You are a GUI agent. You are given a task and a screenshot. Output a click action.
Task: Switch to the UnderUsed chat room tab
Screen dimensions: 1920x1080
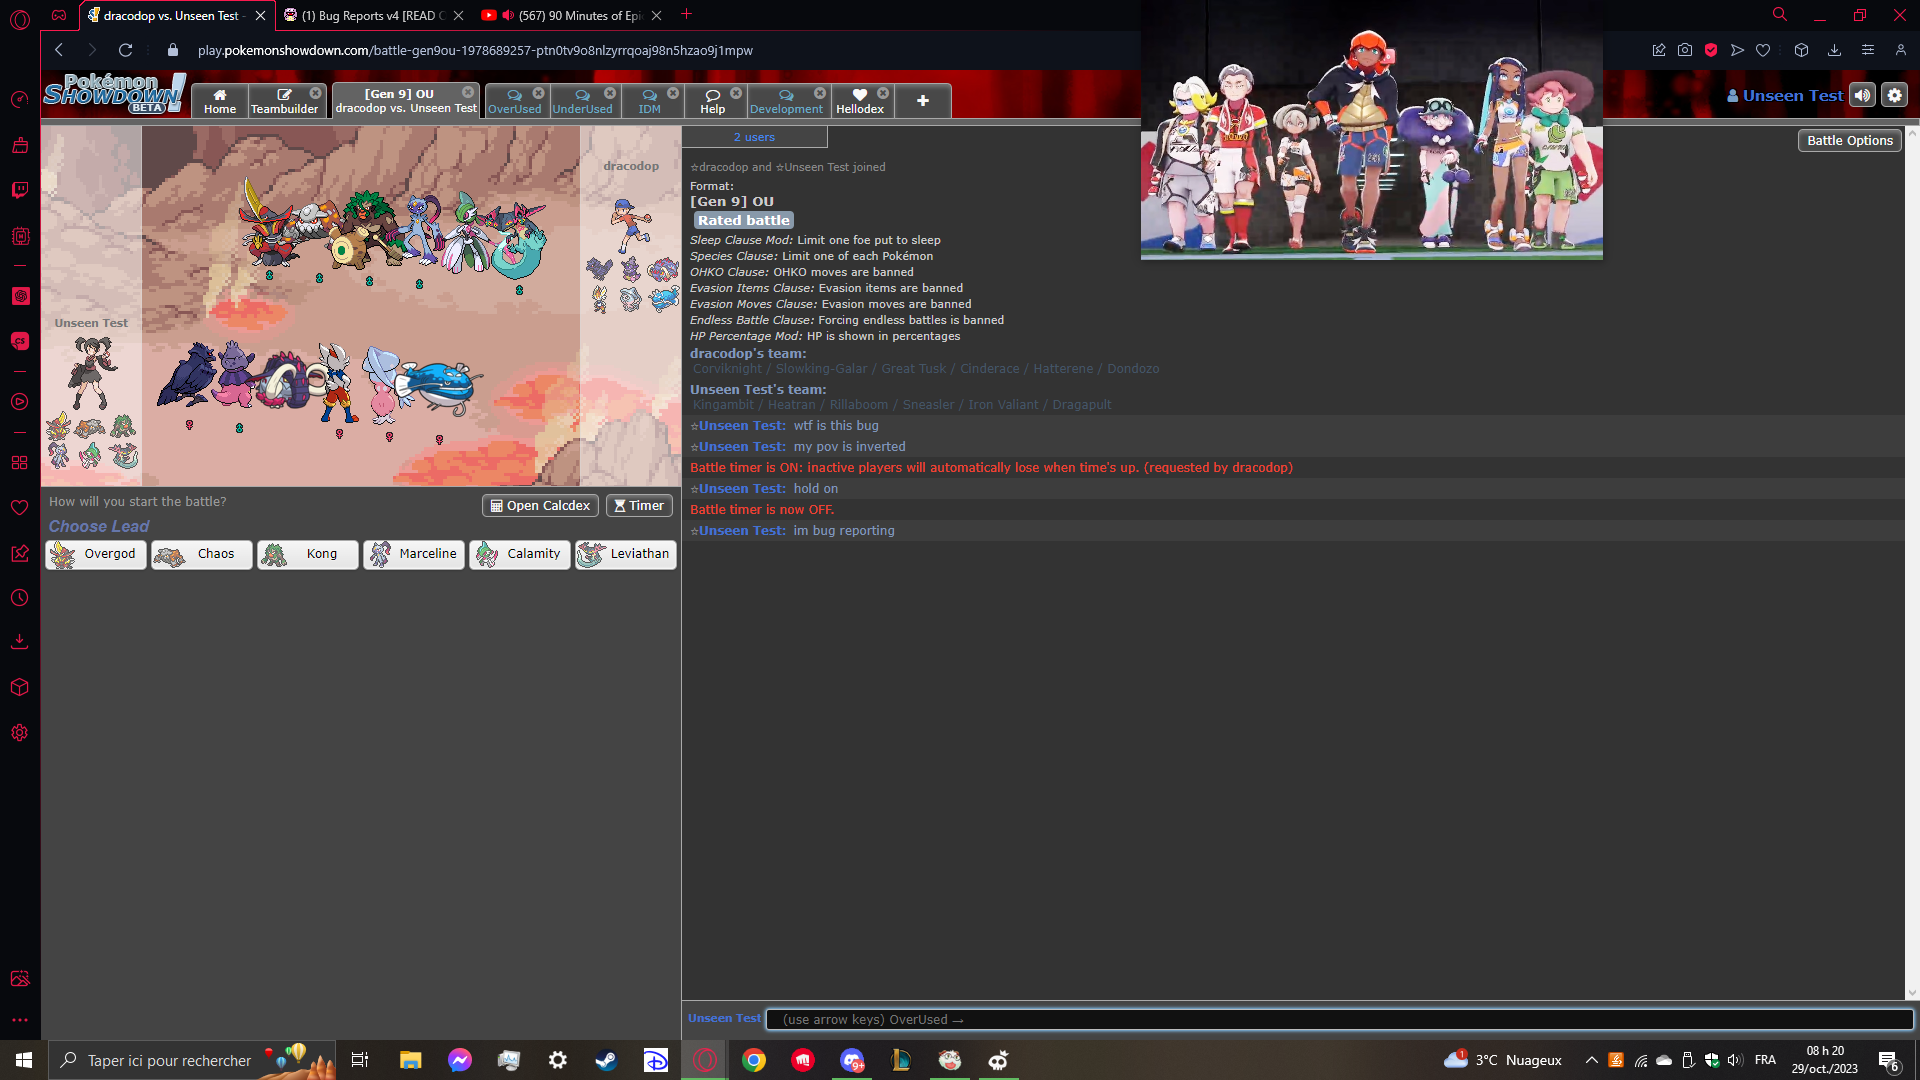point(582,101)
